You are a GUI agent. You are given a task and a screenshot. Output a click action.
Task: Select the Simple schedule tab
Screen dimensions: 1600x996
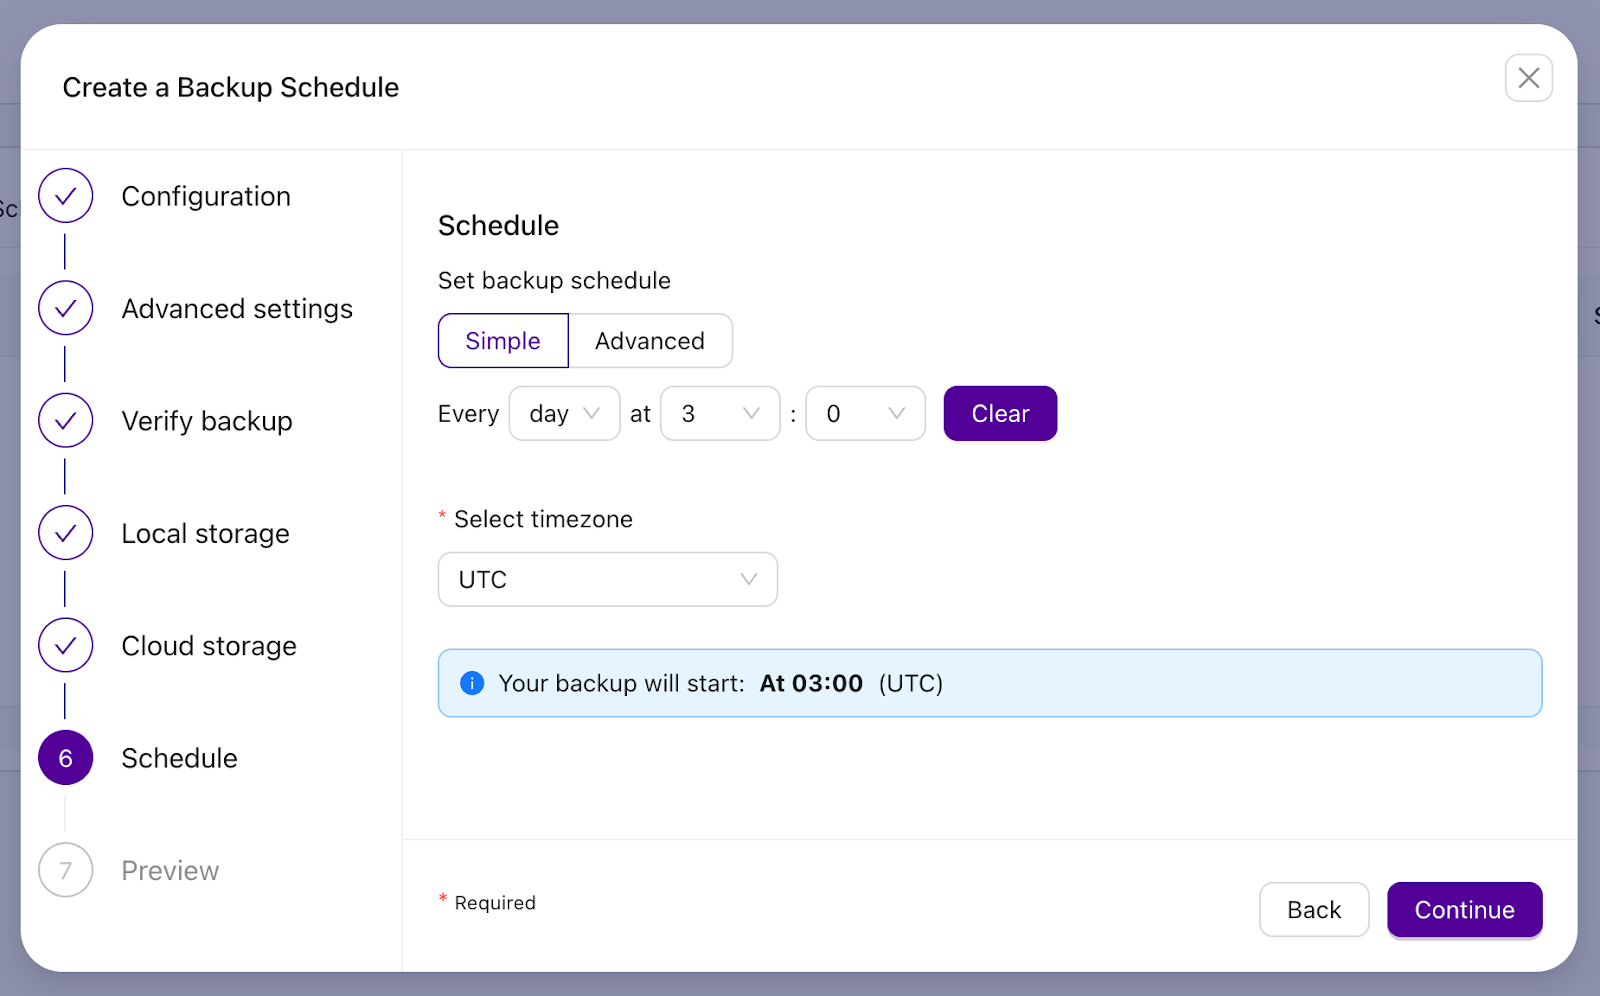pyautogui.click(x=502, y=340)
